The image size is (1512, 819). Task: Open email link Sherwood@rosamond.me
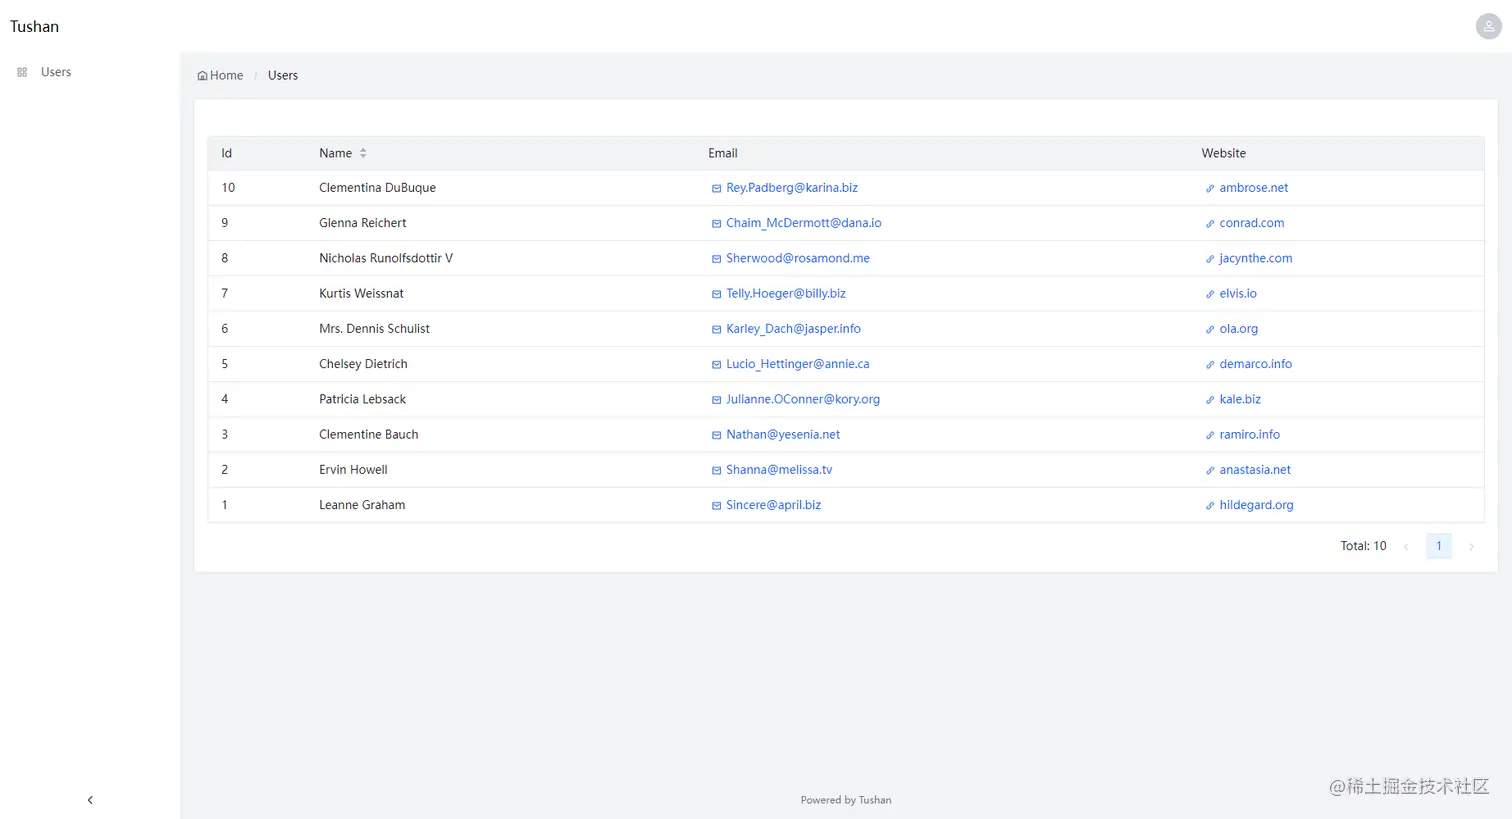(x=798, y=257)
